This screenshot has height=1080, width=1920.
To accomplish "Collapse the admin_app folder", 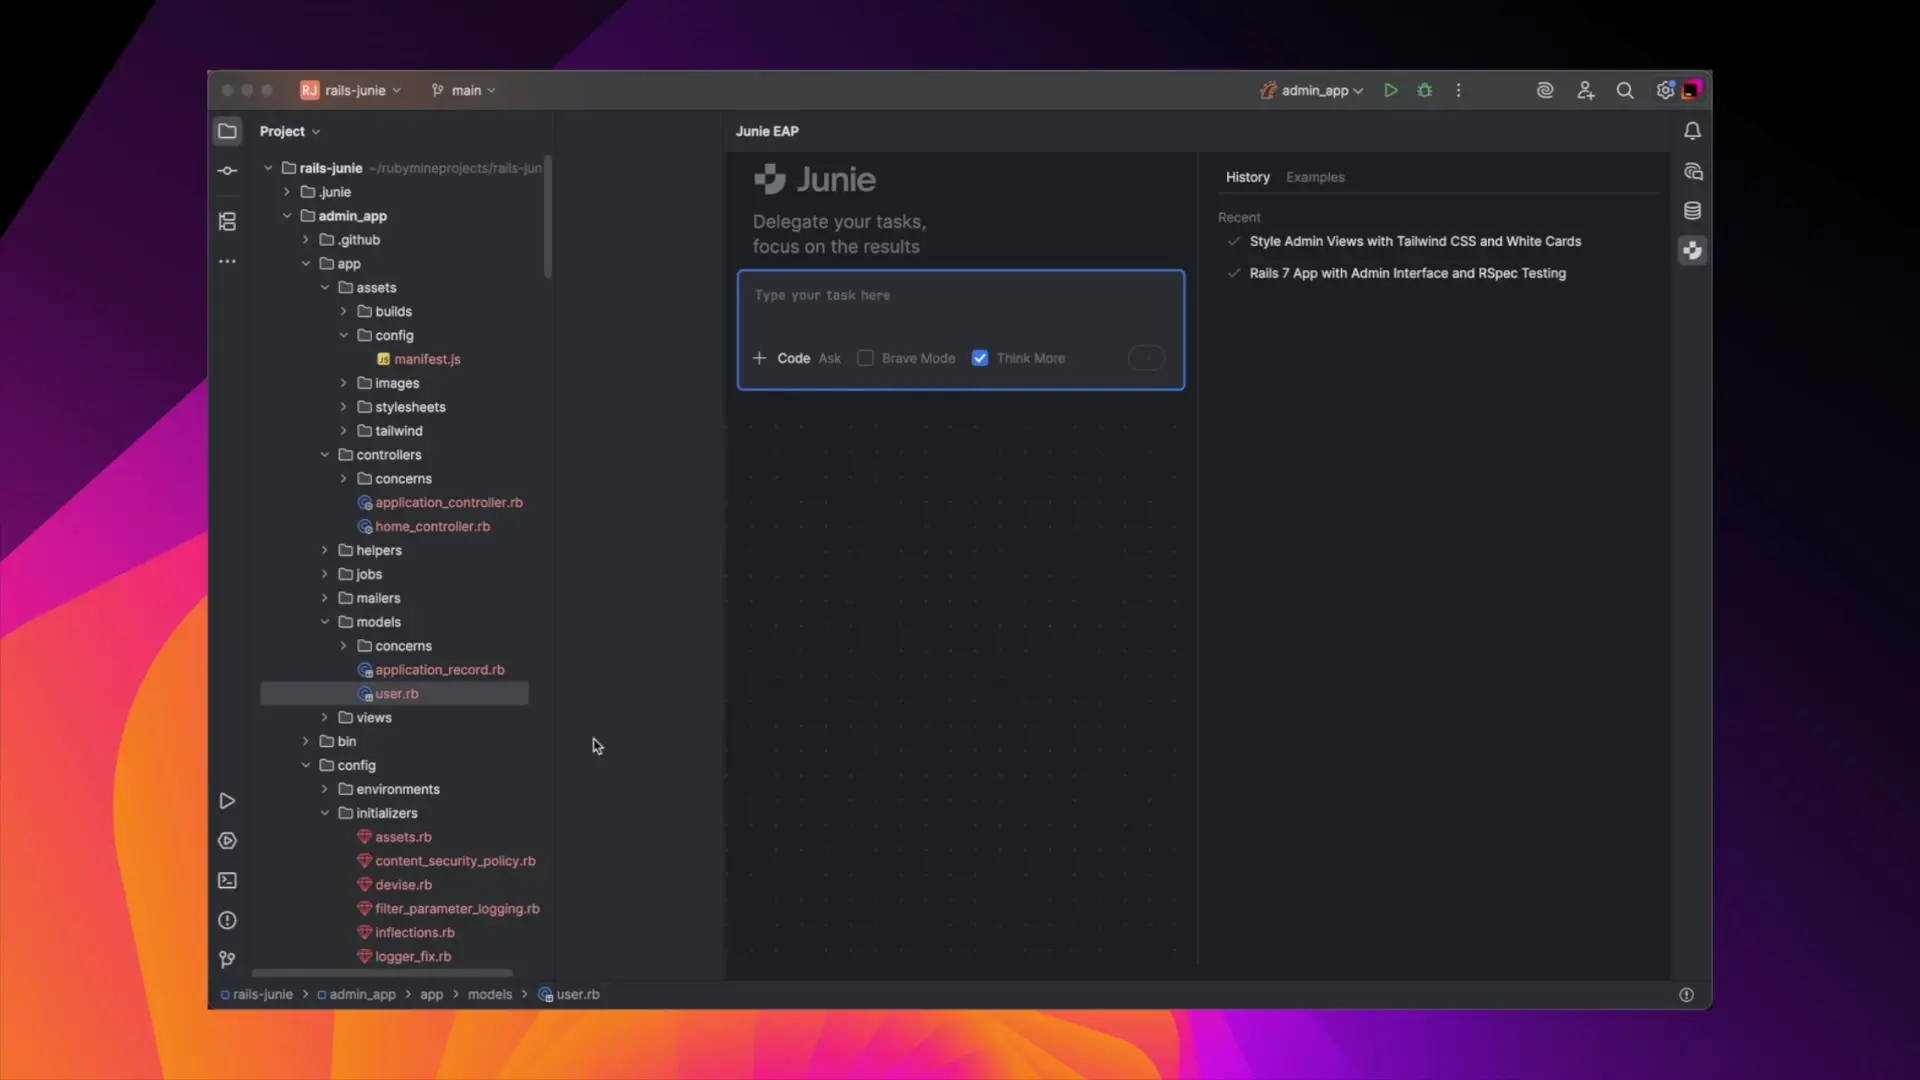I will (x=287, y=216).
